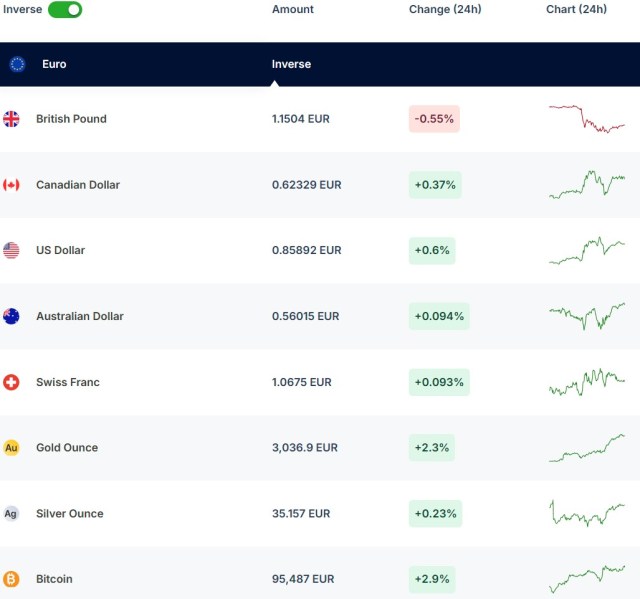Click the Change (24h) column header
640x599 pixels.
point(445,9)
